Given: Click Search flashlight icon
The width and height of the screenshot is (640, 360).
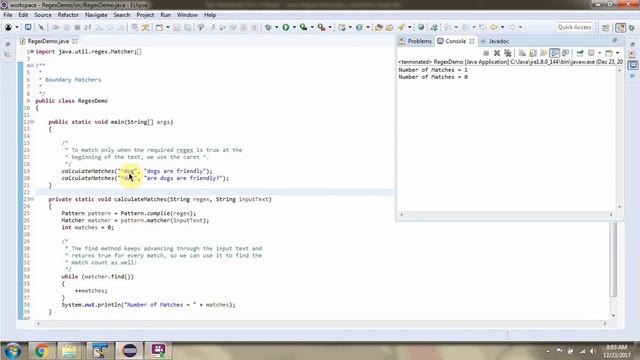Looking at the screenshot, I should pos(401,27).
